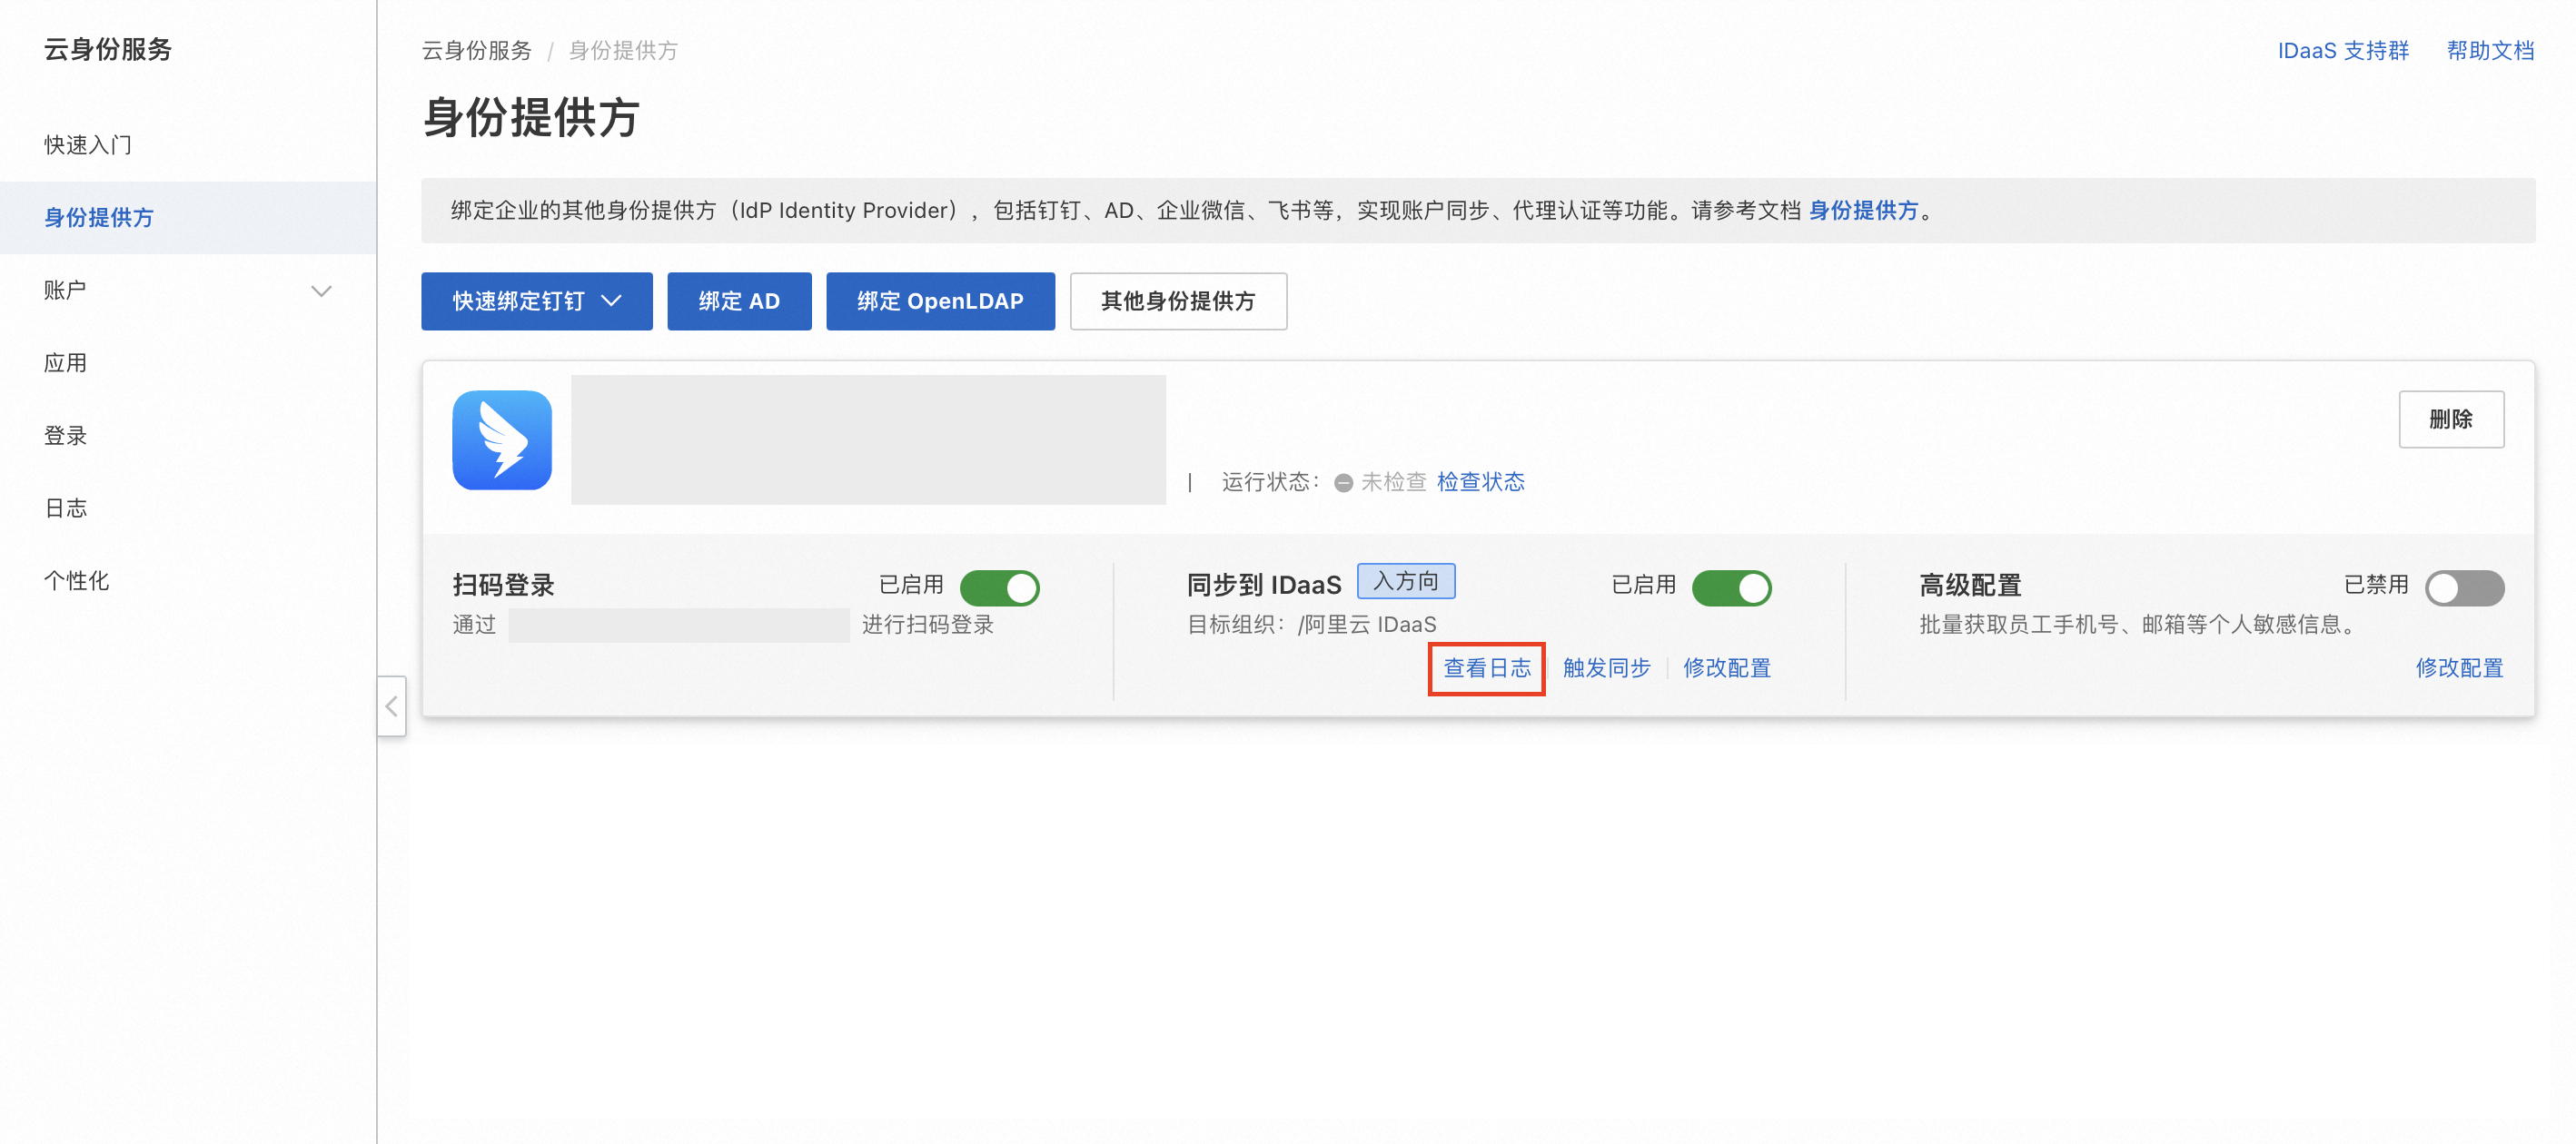
Task: Click the 云身份服务 breadcrumb
Action: [x=477, y=51]
